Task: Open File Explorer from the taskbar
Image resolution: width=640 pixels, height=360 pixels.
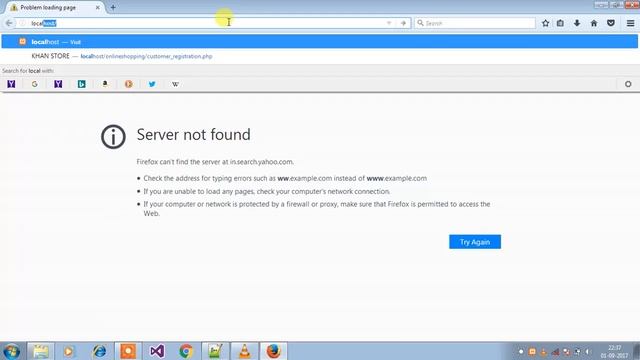Action: [x=40, y=351]
